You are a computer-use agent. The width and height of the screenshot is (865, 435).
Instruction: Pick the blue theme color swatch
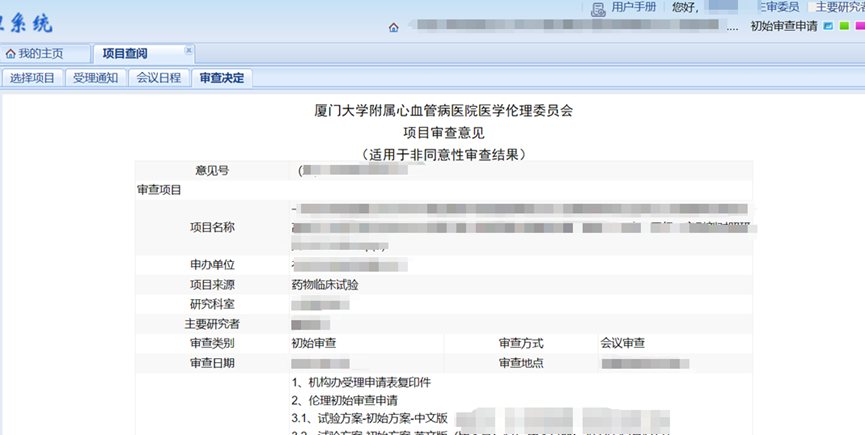pos(828,26)
